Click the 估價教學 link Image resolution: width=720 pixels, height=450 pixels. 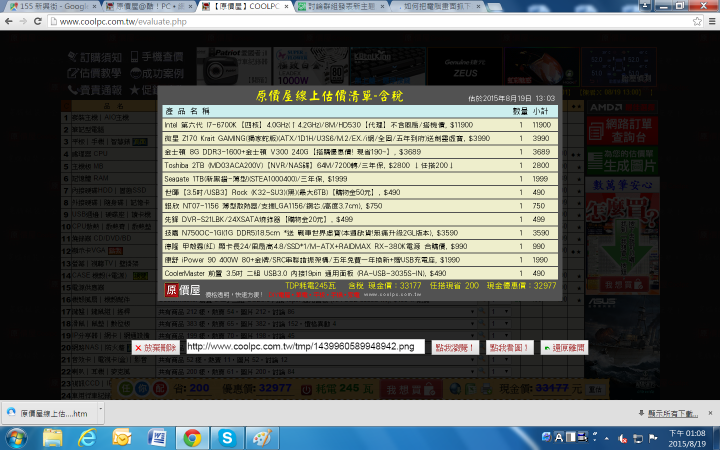94,73
